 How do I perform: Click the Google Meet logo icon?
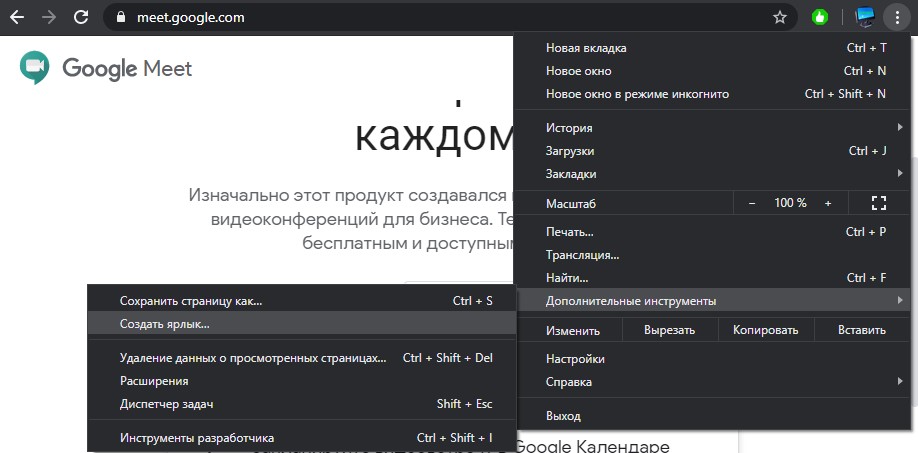coord(34,67)
